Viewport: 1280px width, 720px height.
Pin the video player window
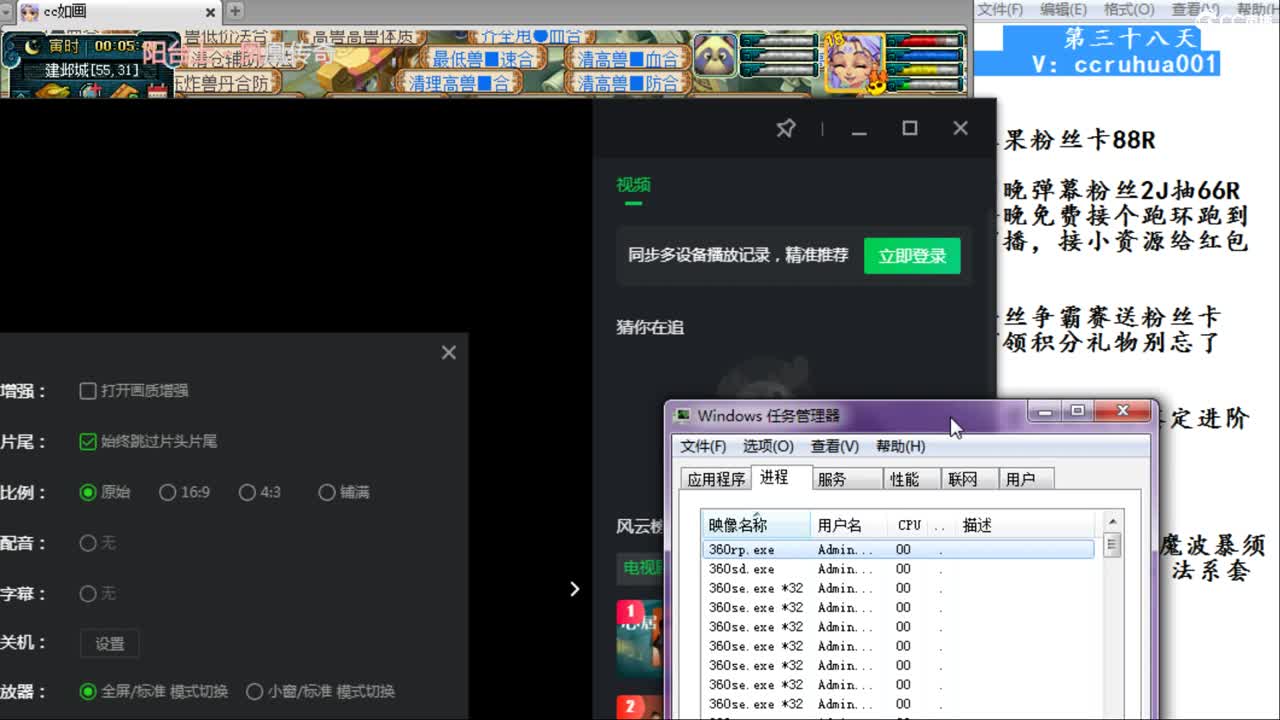[x=786, y=128]
